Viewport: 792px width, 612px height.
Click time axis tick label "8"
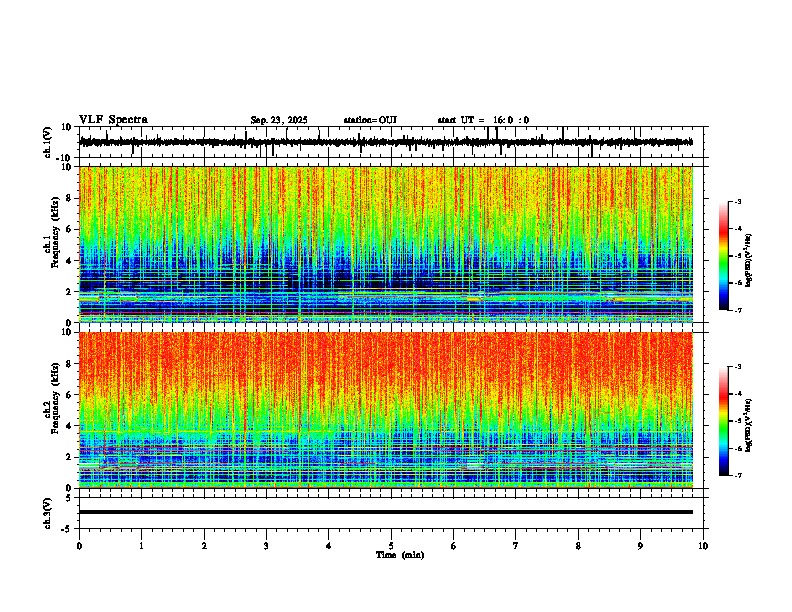click(578, 546)
